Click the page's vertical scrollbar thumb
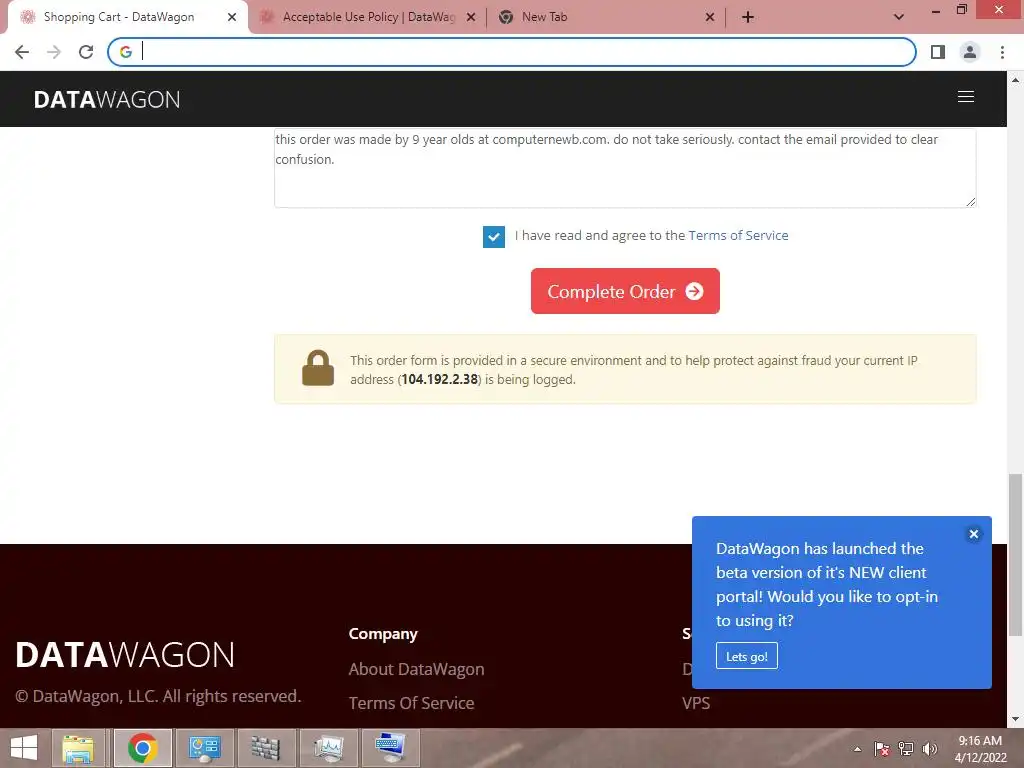 (1015, 554)
